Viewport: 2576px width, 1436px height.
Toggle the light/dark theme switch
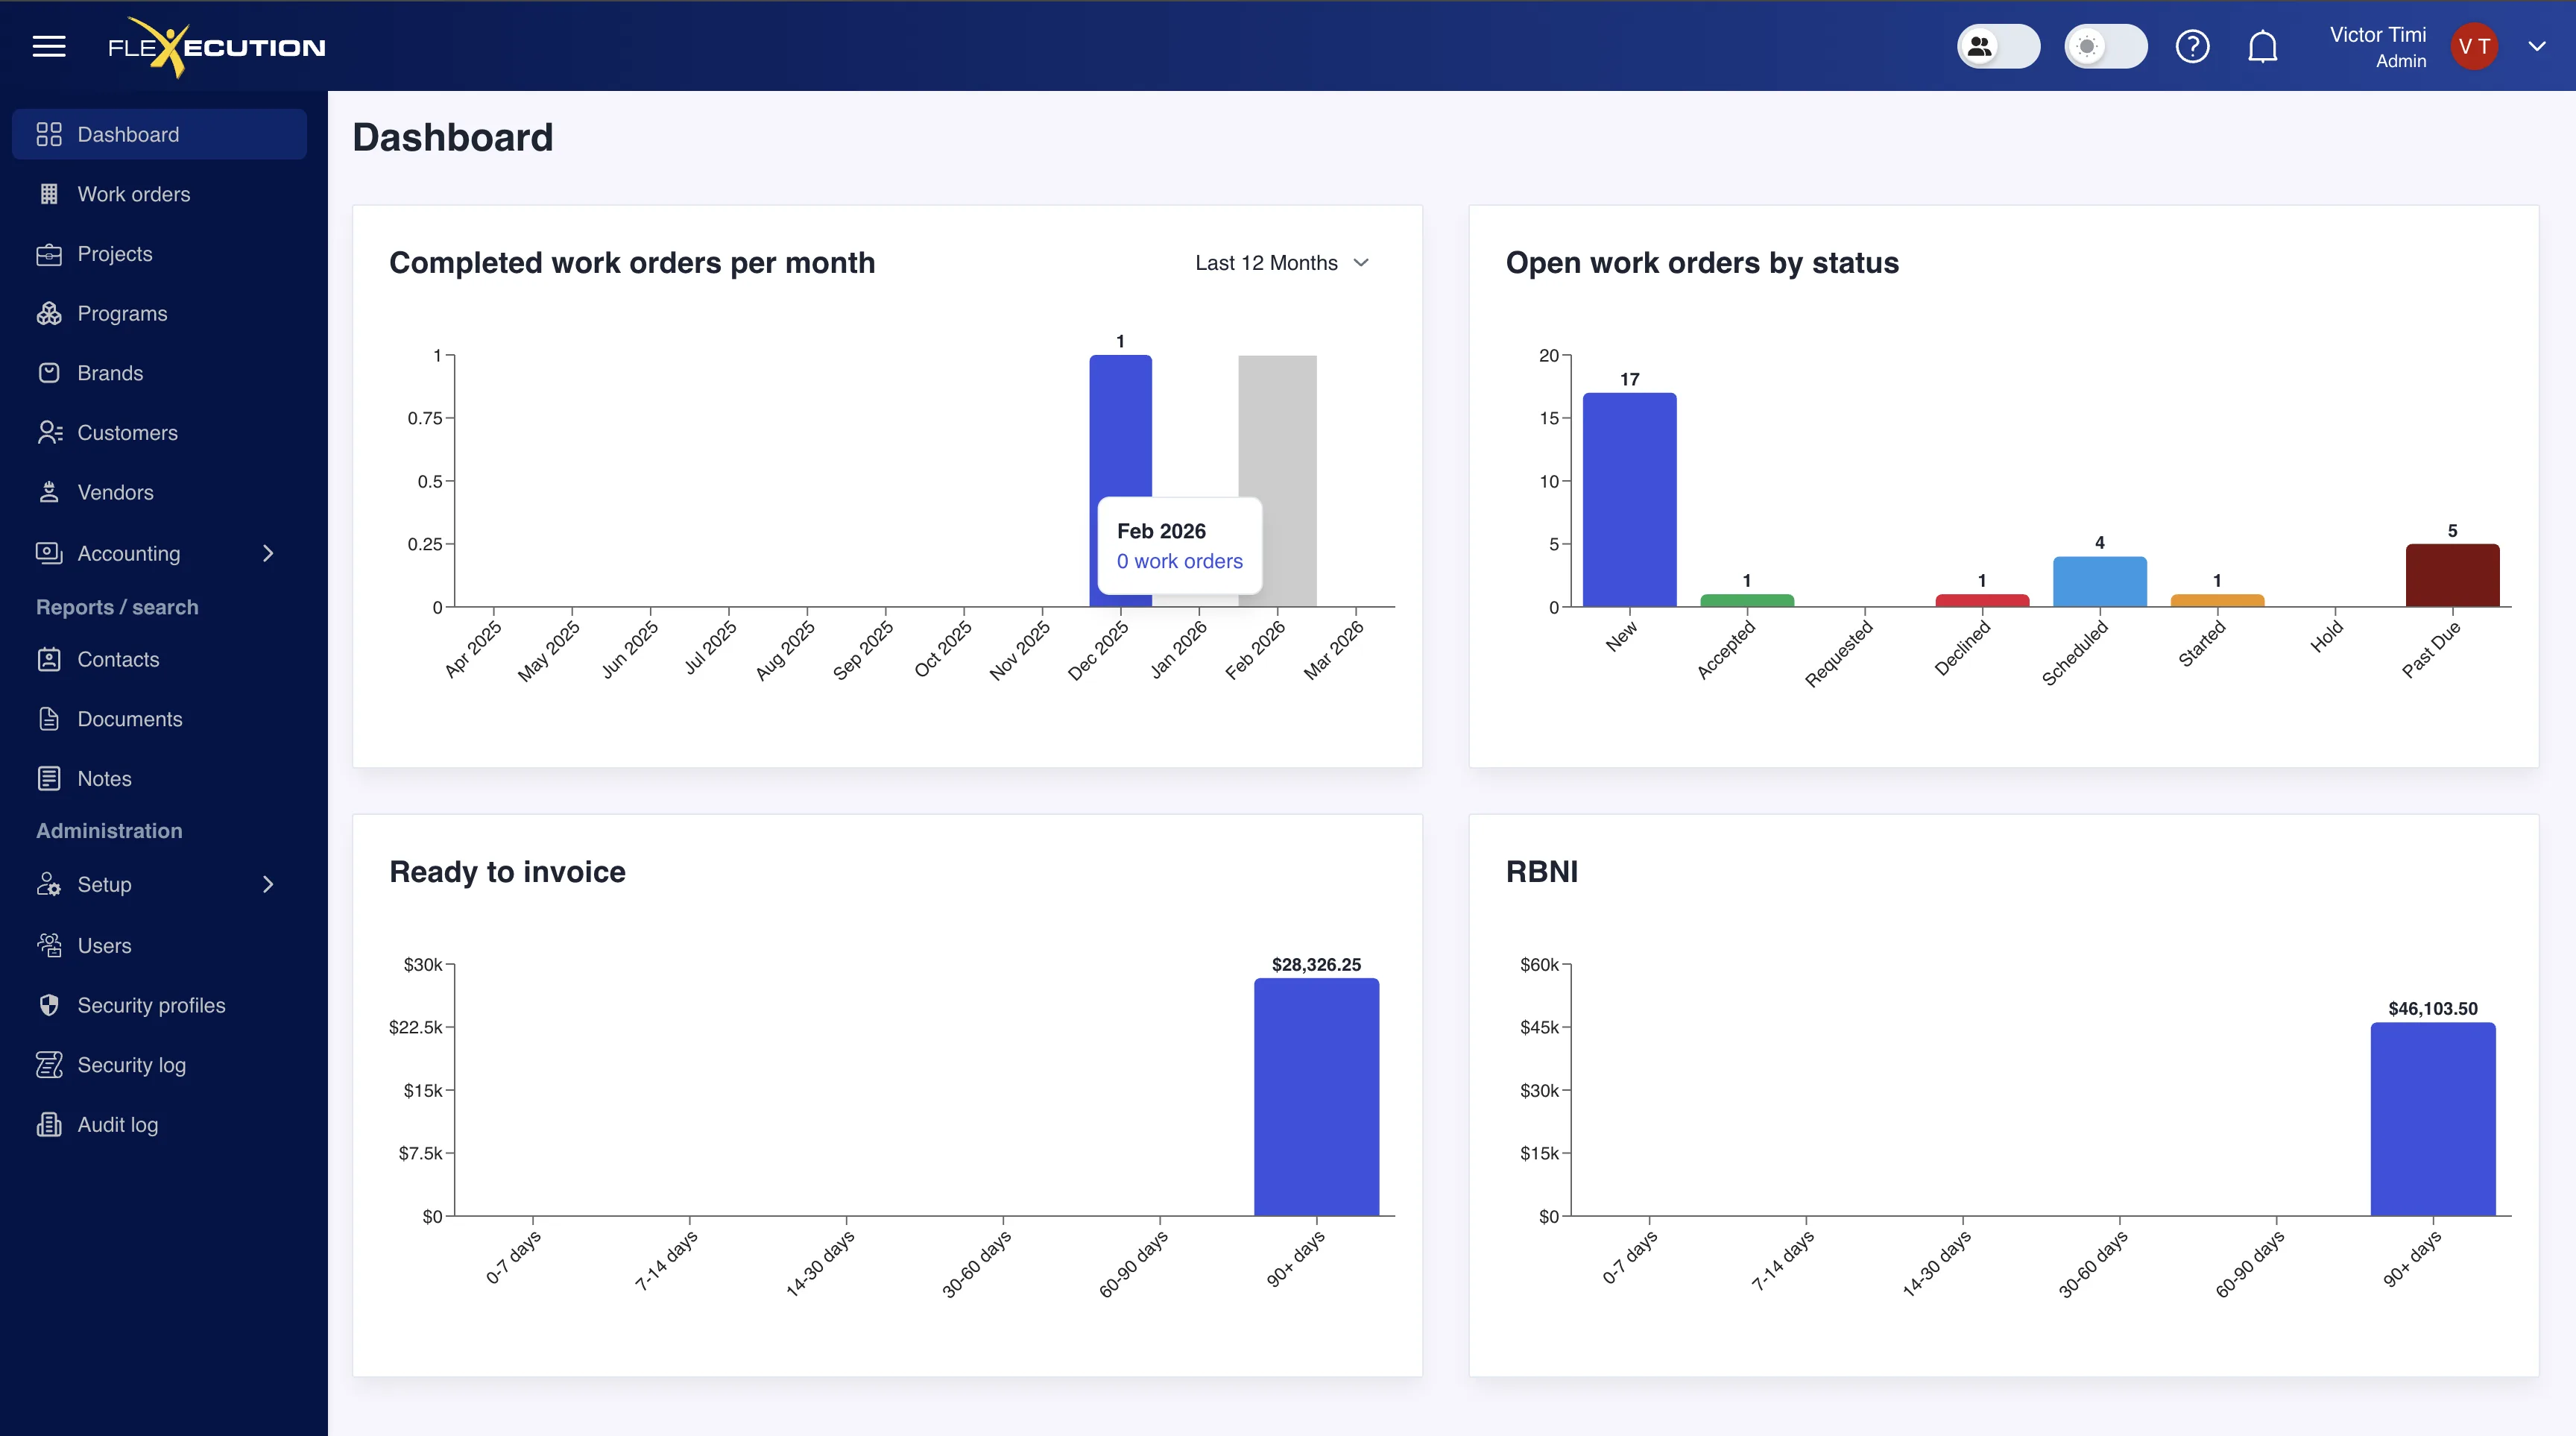click(2105, 46)
